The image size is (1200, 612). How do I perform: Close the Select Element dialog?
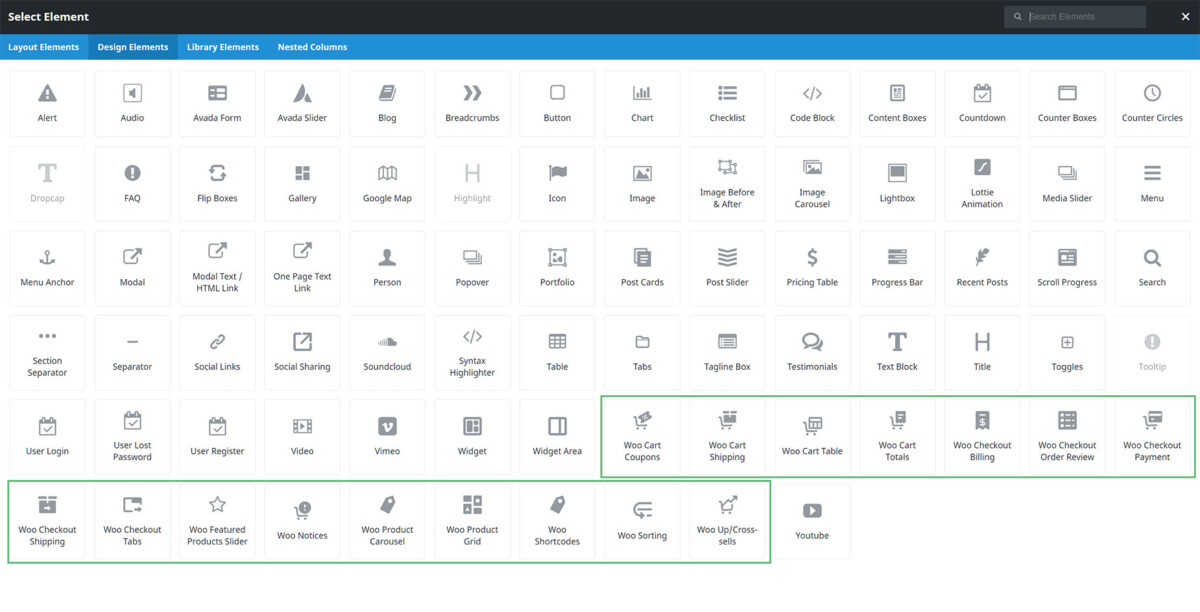1184,16
